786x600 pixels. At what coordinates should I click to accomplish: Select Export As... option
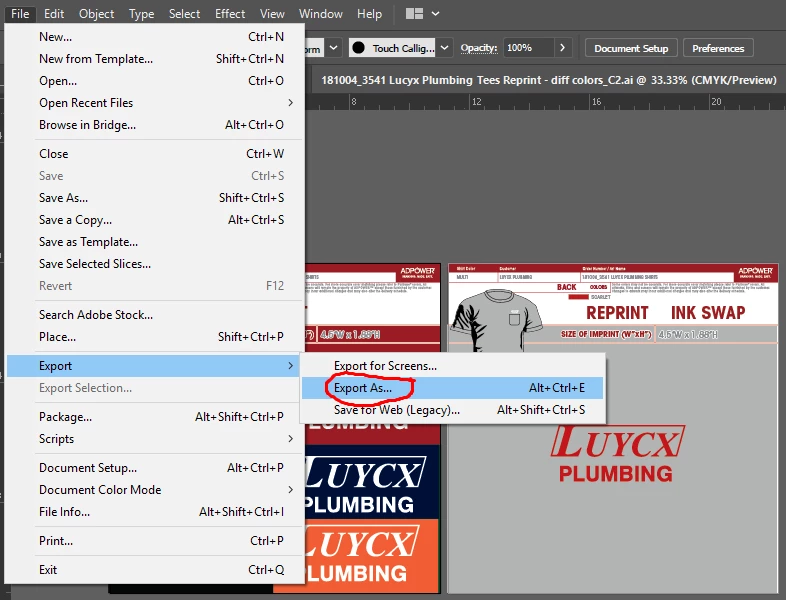452,388
